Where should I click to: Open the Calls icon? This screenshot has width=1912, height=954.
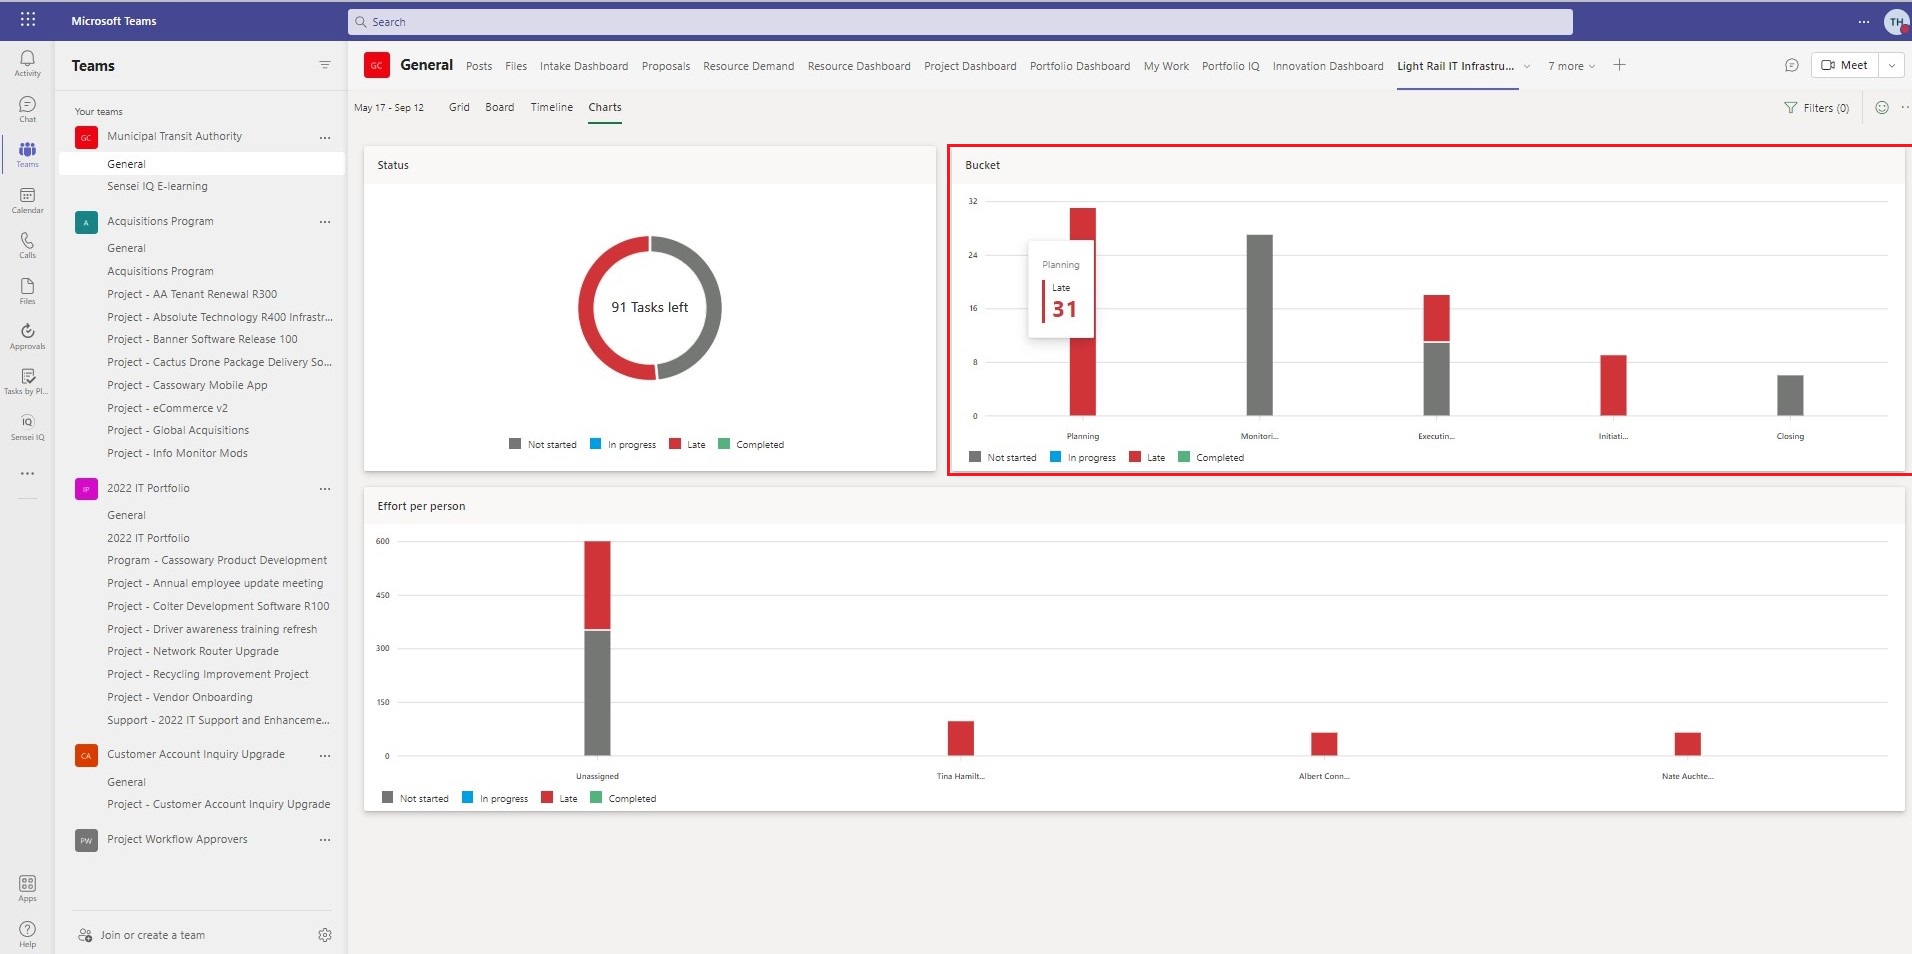coord(27,245)
